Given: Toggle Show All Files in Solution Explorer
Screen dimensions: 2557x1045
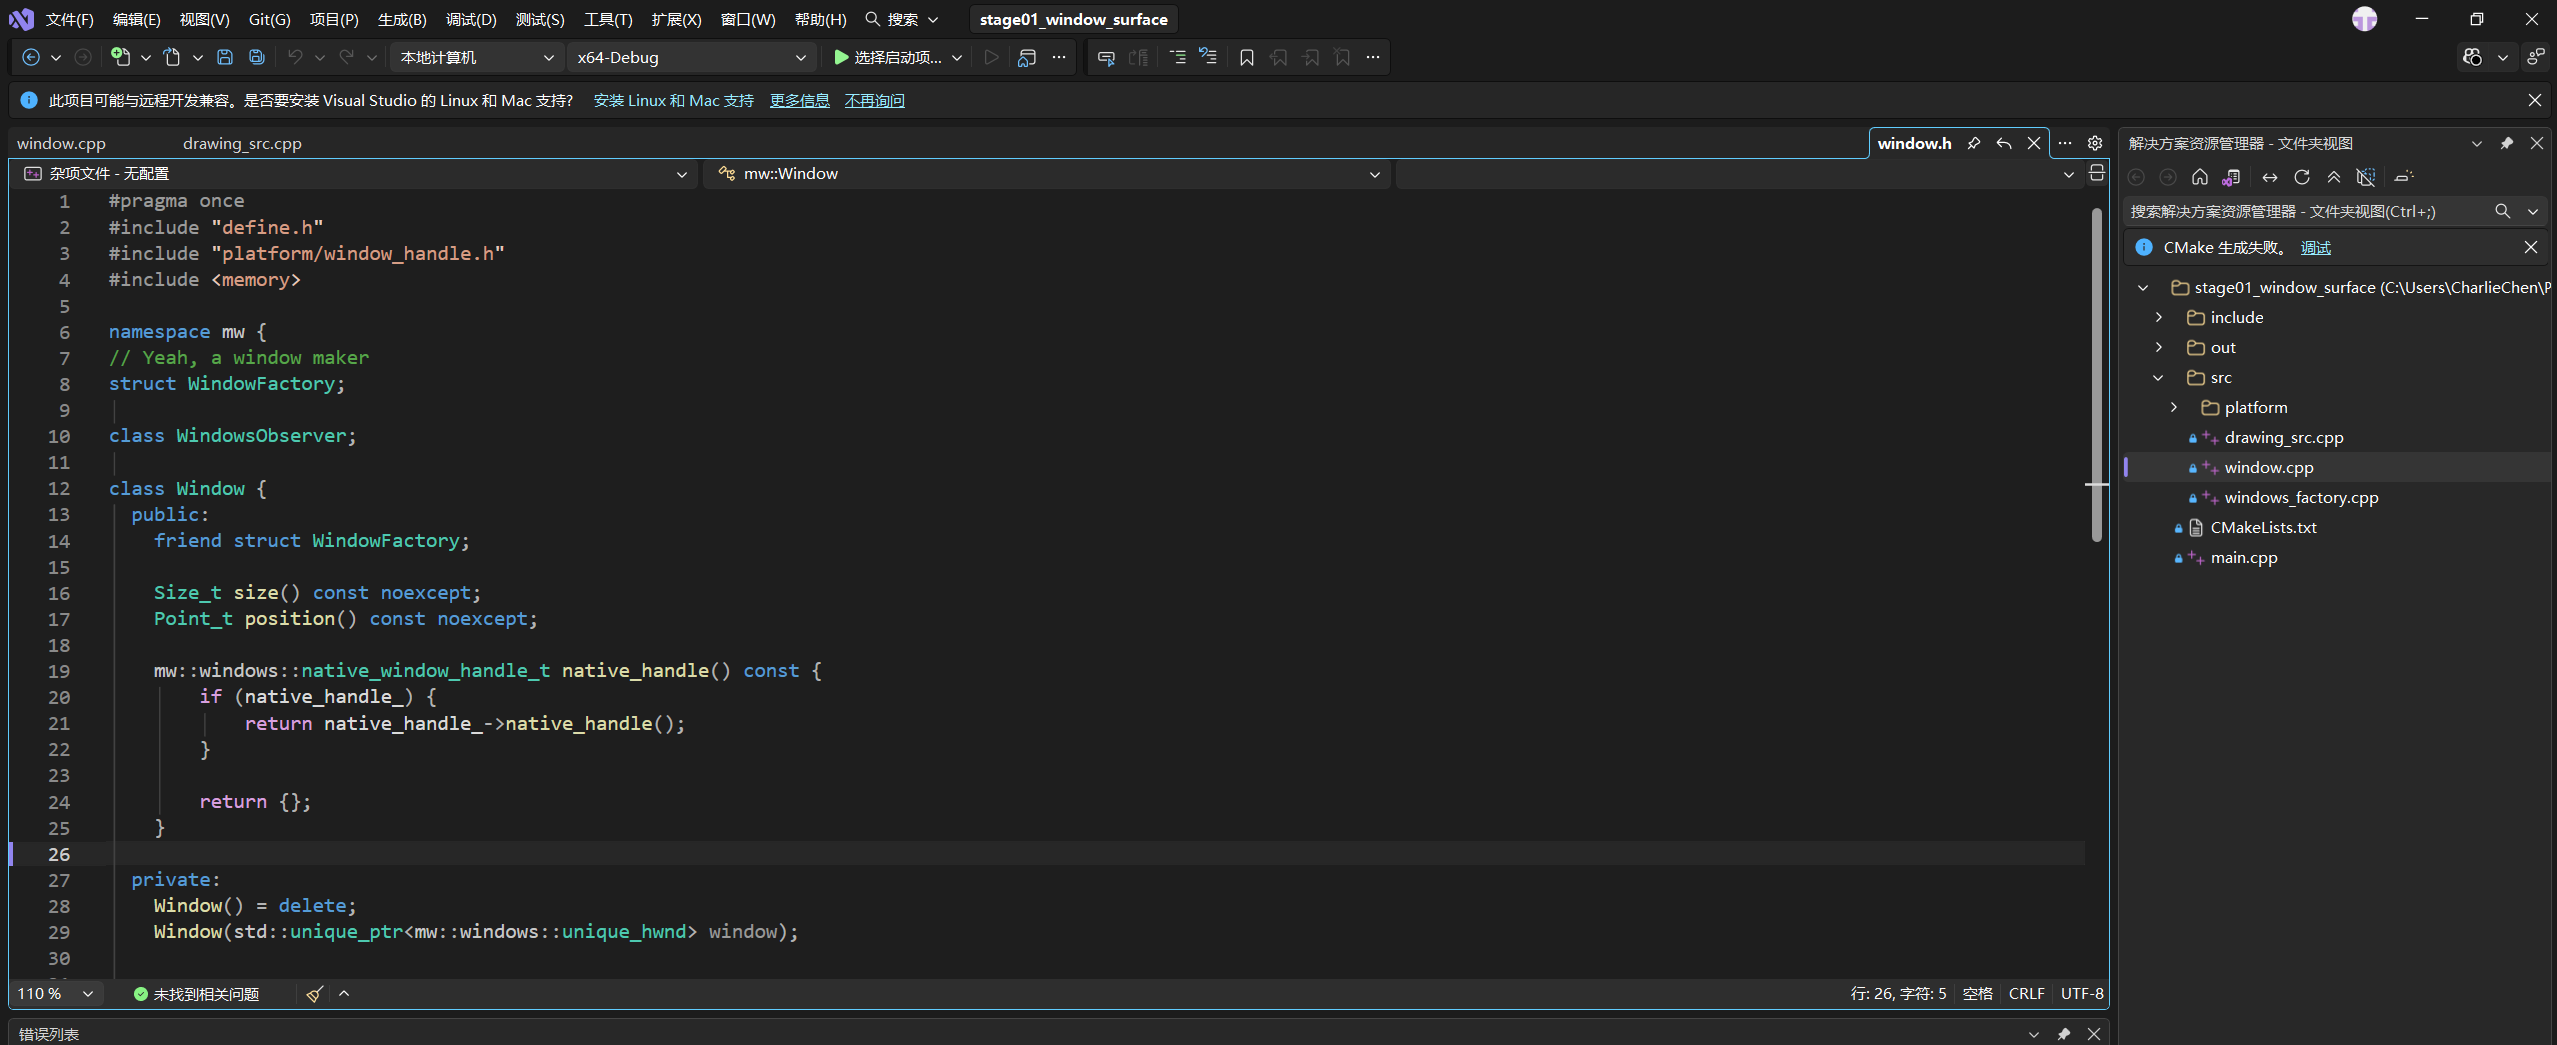Looking at the screenshot, I should [2366, 177].
